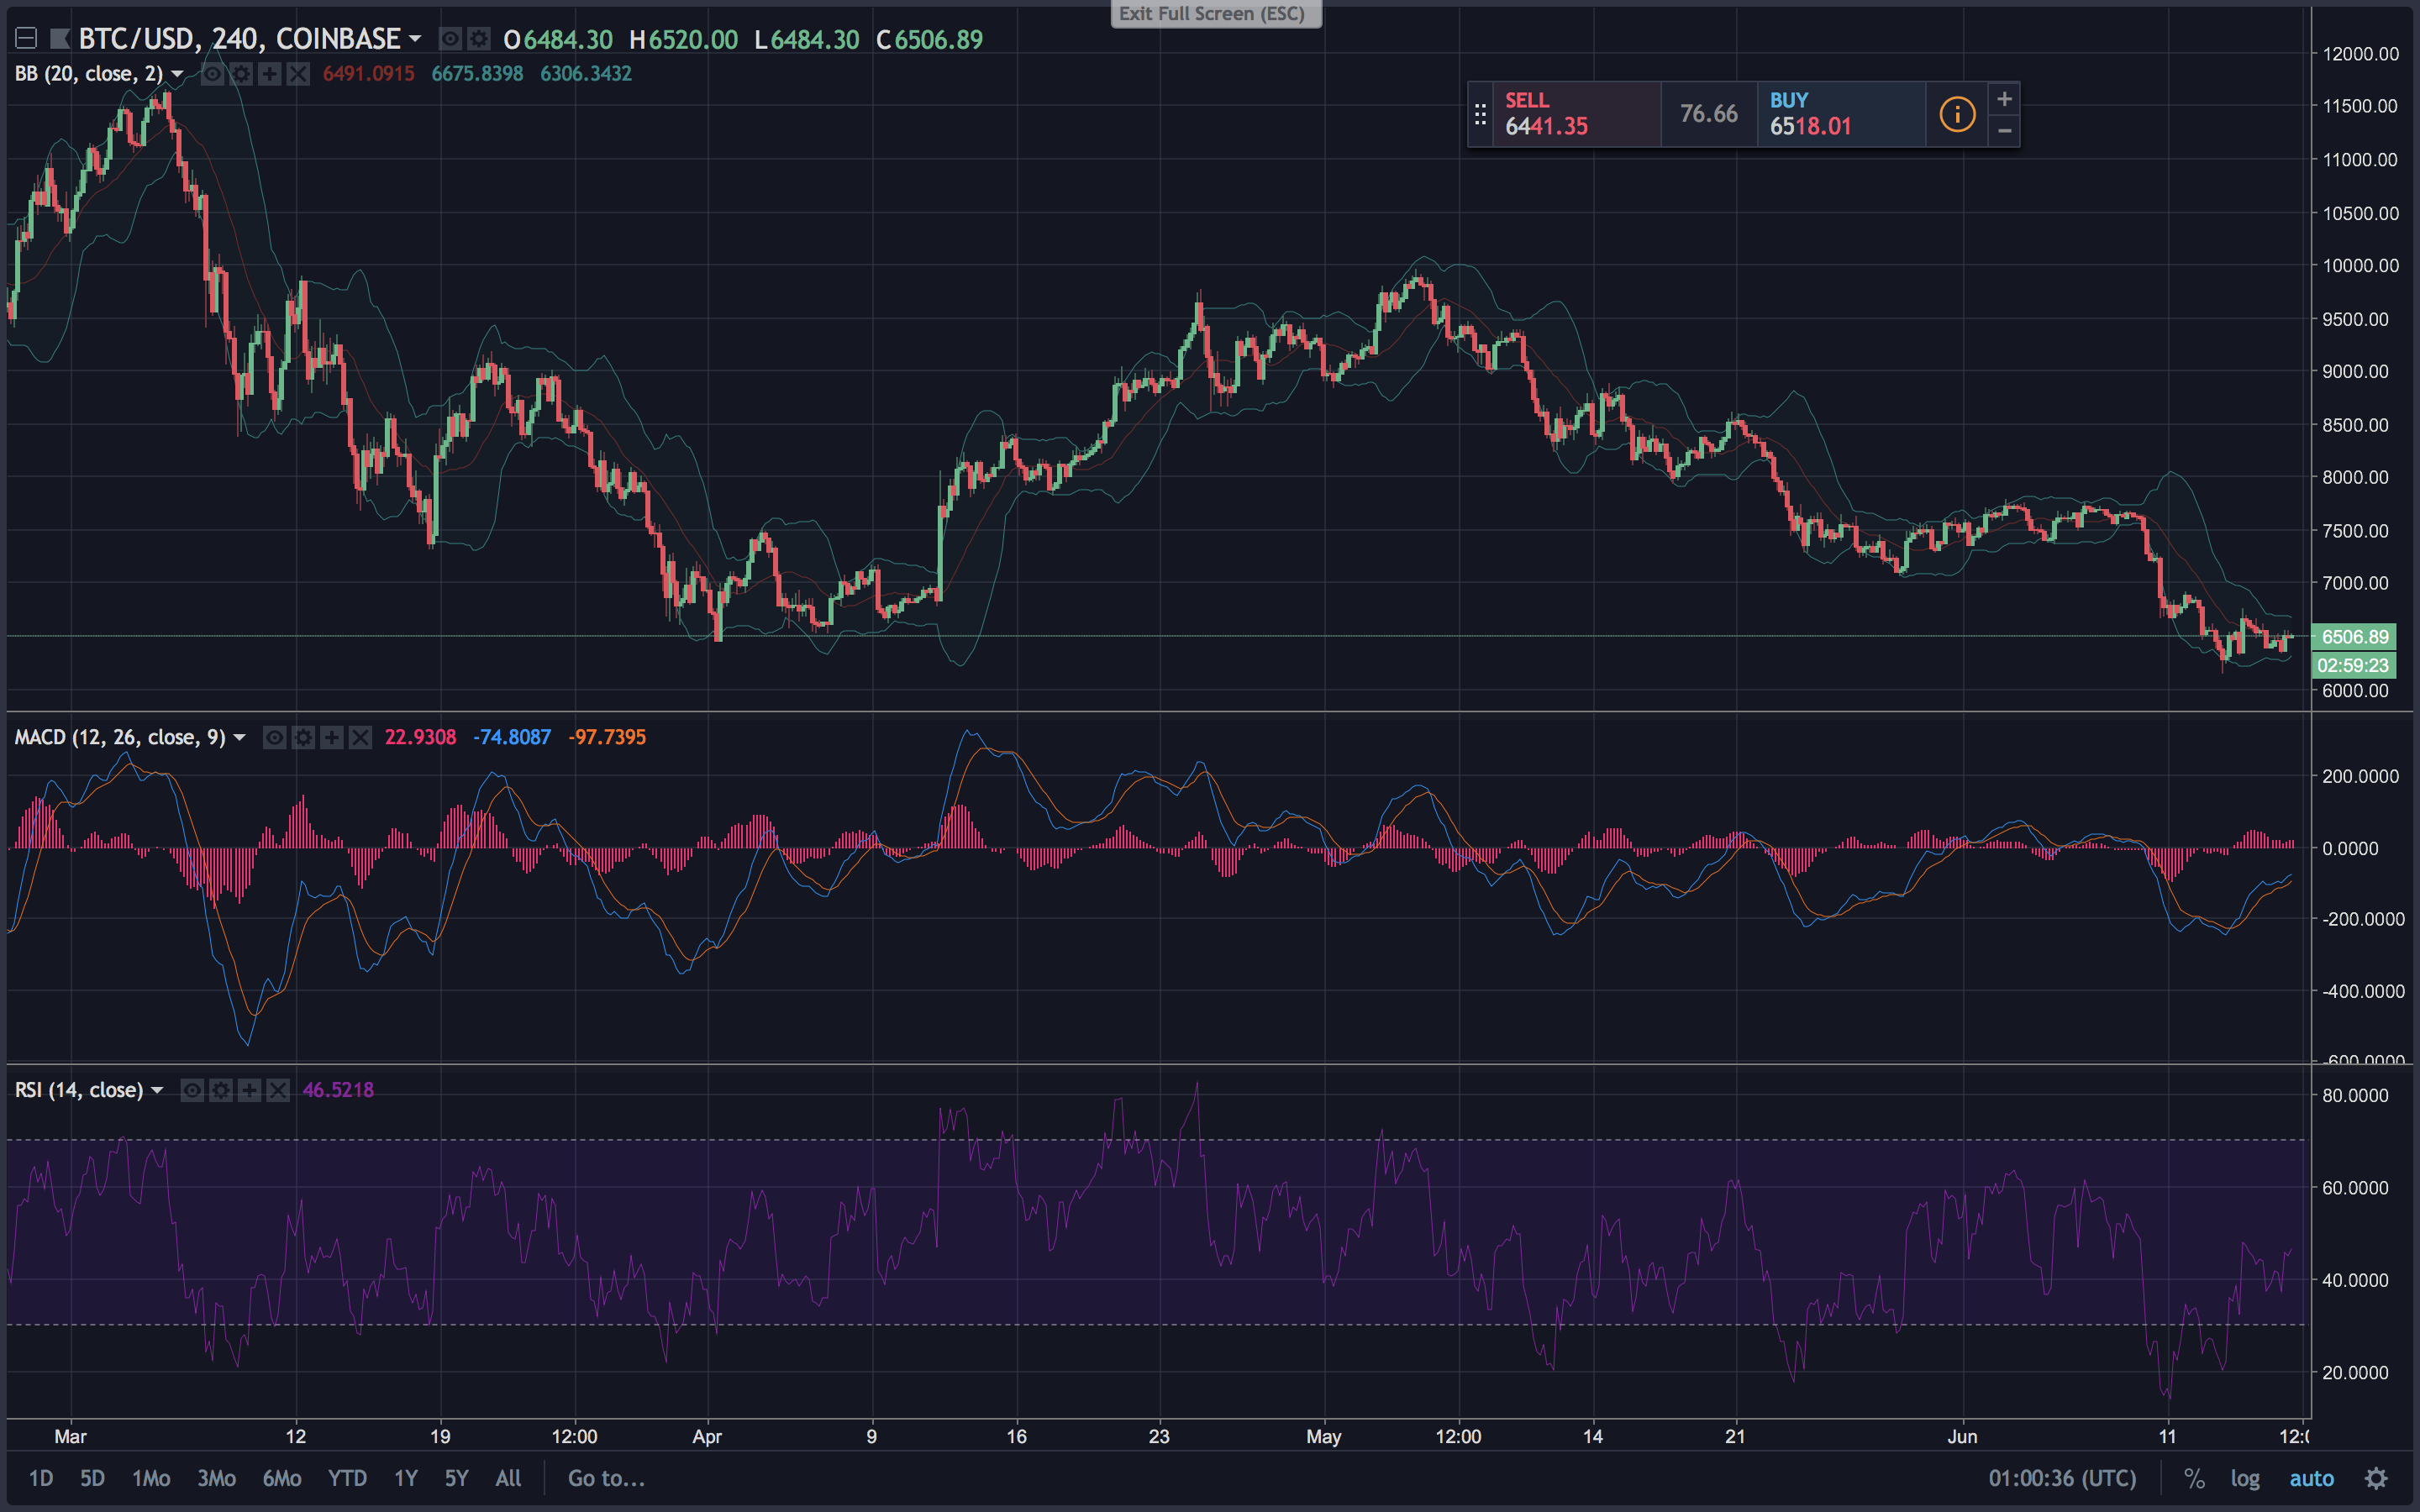
Task: Select the 6Mo time range
Action: tap(282, 1478)
